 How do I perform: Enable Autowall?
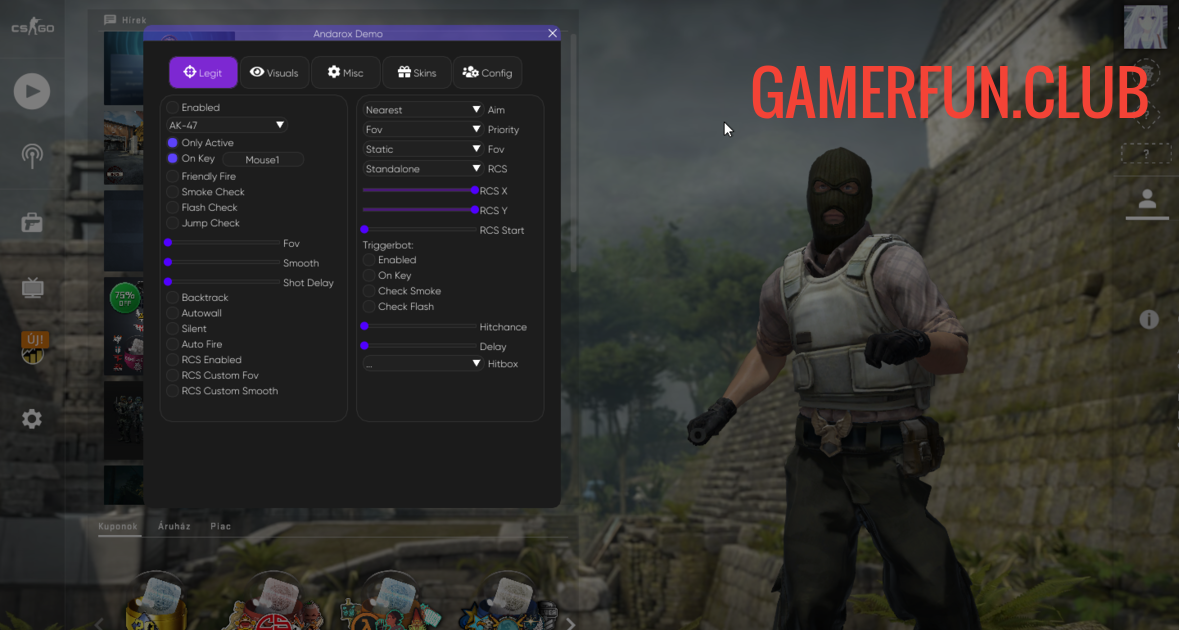[173, 313]
